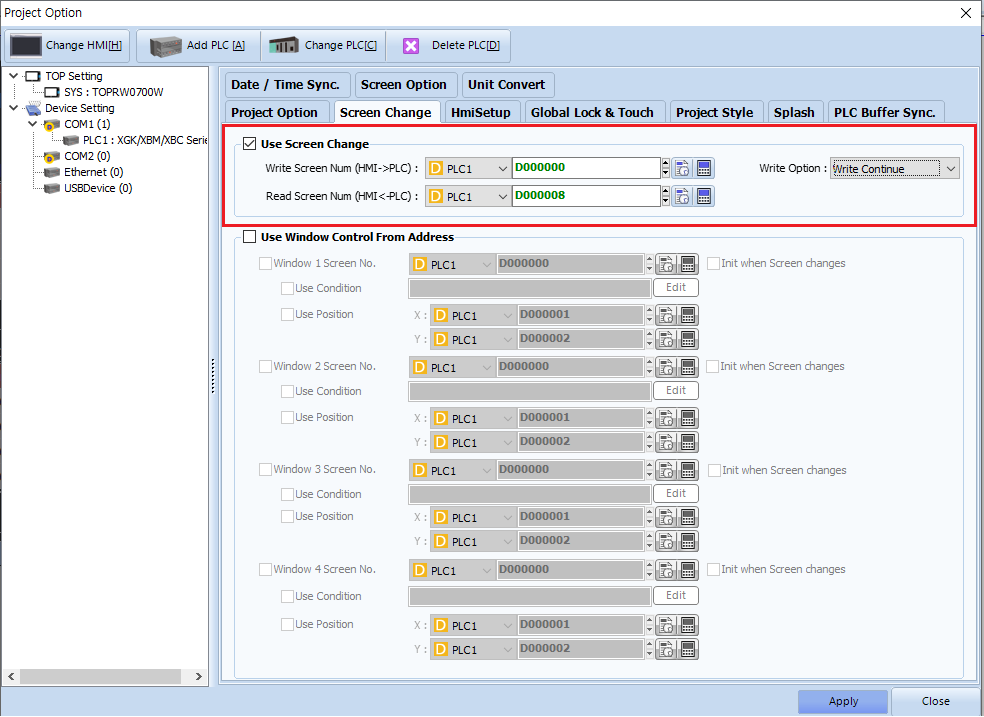The width and height of the screenshot is (984, 717).
Task: Click the COM1 port icon in tree
Action: click(51, 125)
